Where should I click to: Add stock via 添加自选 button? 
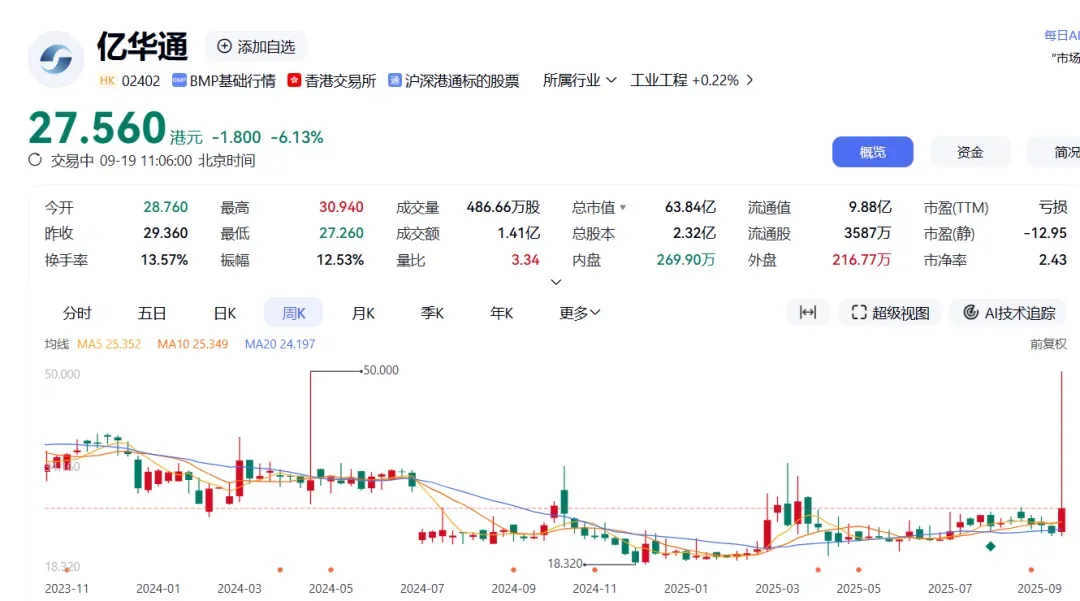click(x=256, y=47)
